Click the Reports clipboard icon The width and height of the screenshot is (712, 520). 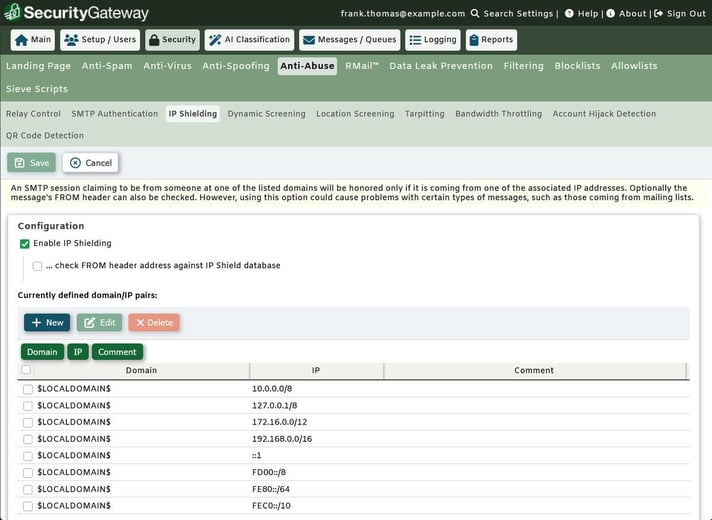(x=474, y=40)
